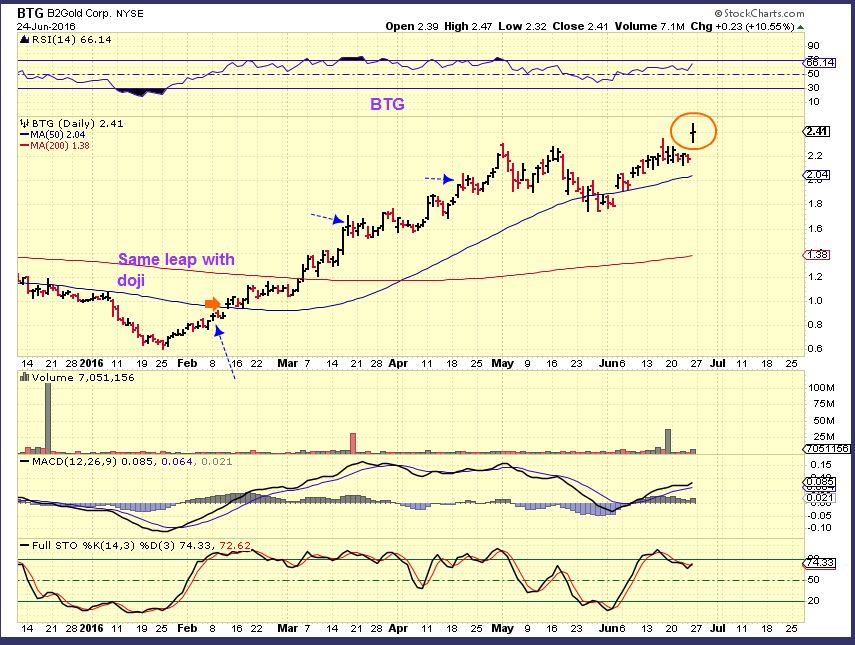Image resolution: width=855 pixels, height=645 pixels.
Task: Click the Close 2.41 value in header
Action: tap(580, 26)
